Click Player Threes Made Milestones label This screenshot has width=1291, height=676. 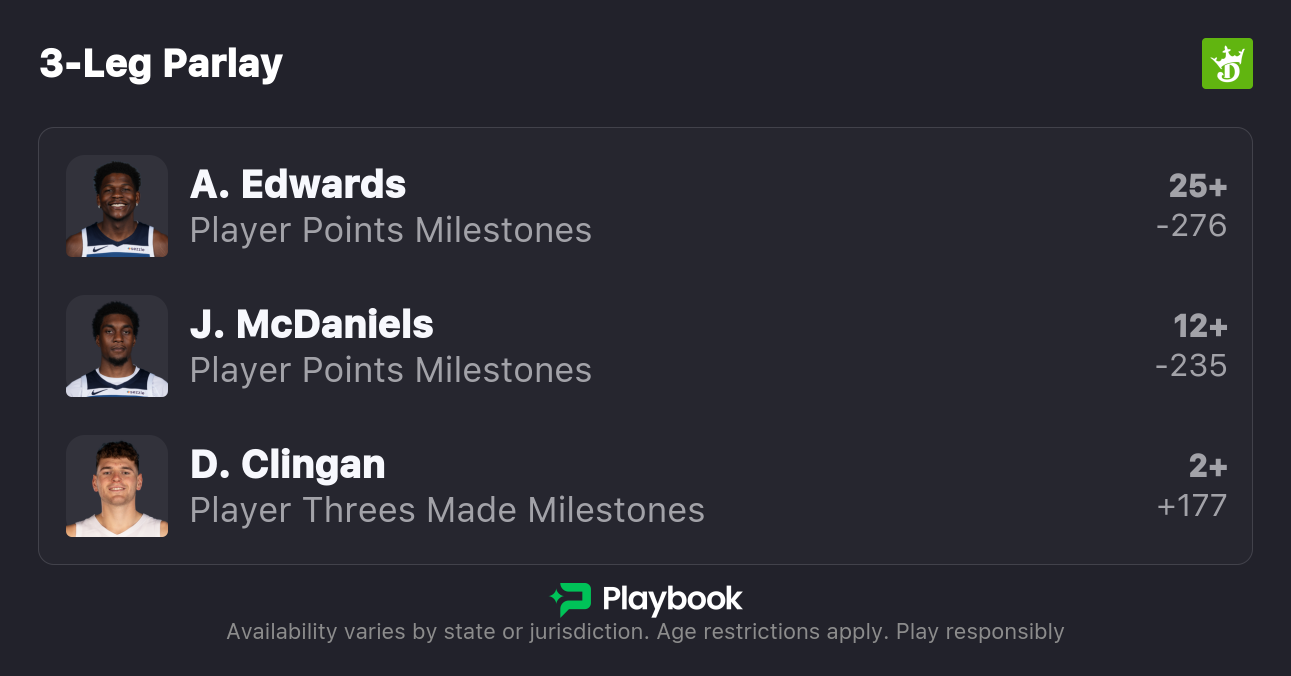pyautogui.click(x=447, y=511)
